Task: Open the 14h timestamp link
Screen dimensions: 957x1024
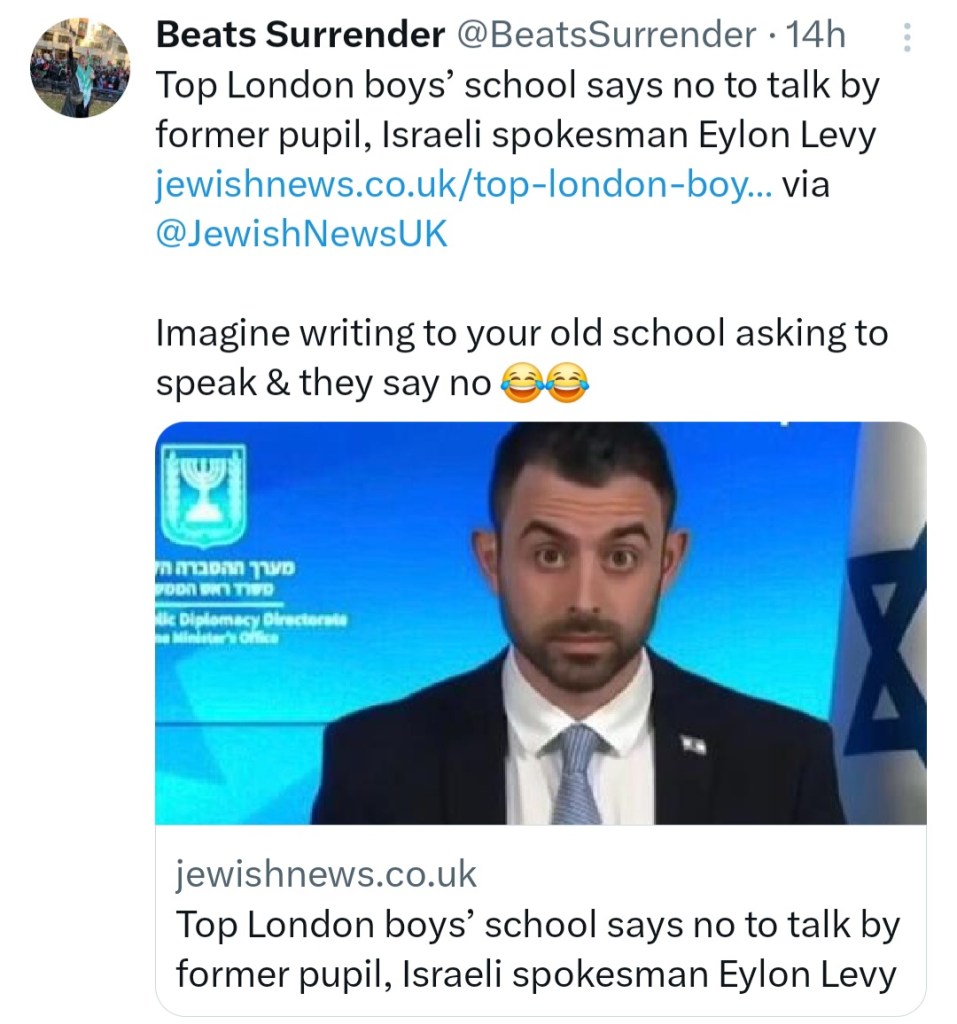Action: pyautogui.click(x=816, y=35)
